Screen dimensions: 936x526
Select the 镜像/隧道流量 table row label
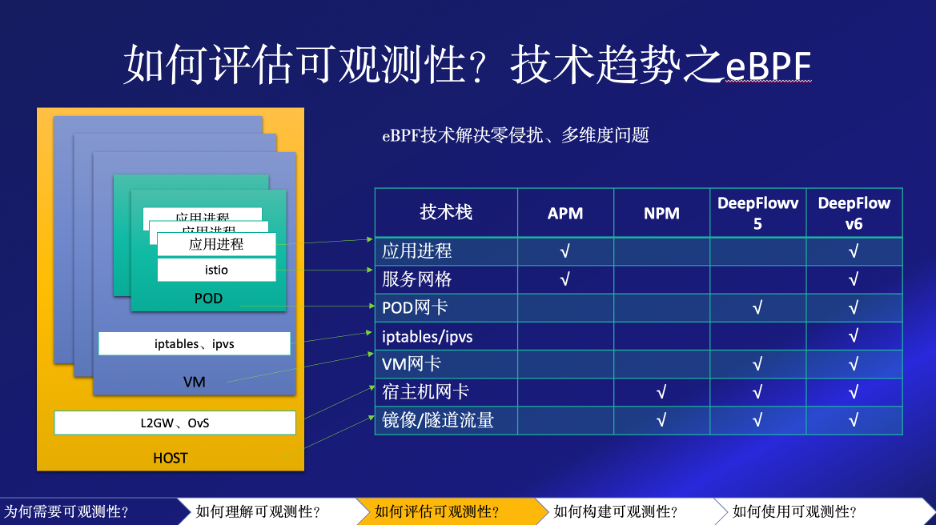click(x=438, y=420)
